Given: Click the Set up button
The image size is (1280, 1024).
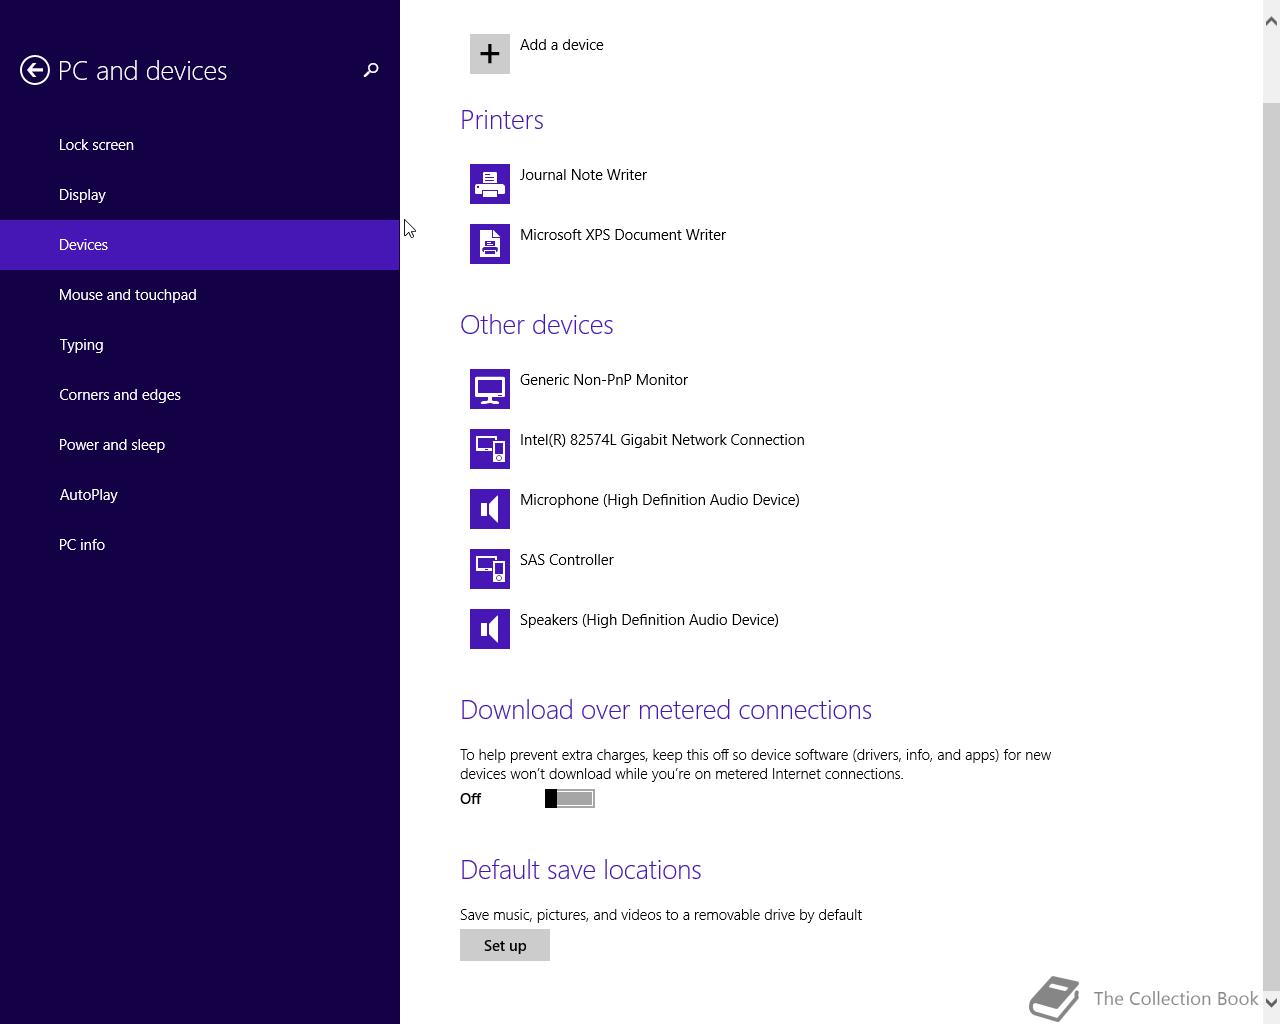Looking at the screenshot, I should pos(505,945).
